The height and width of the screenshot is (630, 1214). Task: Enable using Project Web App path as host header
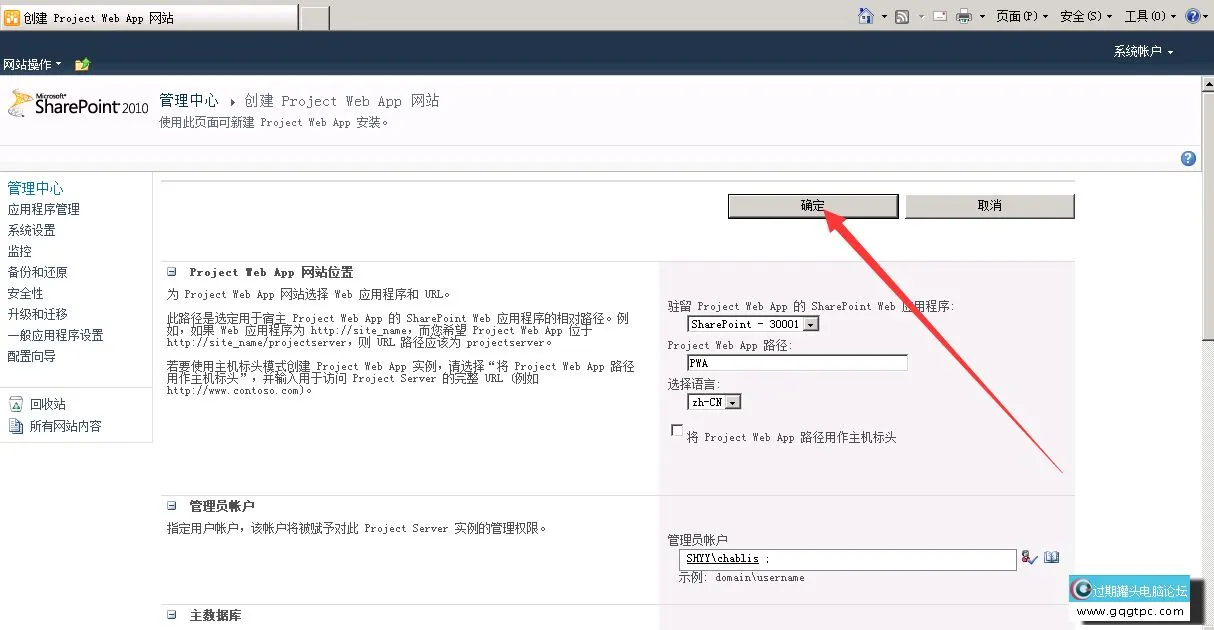click(x=677, y=431)
